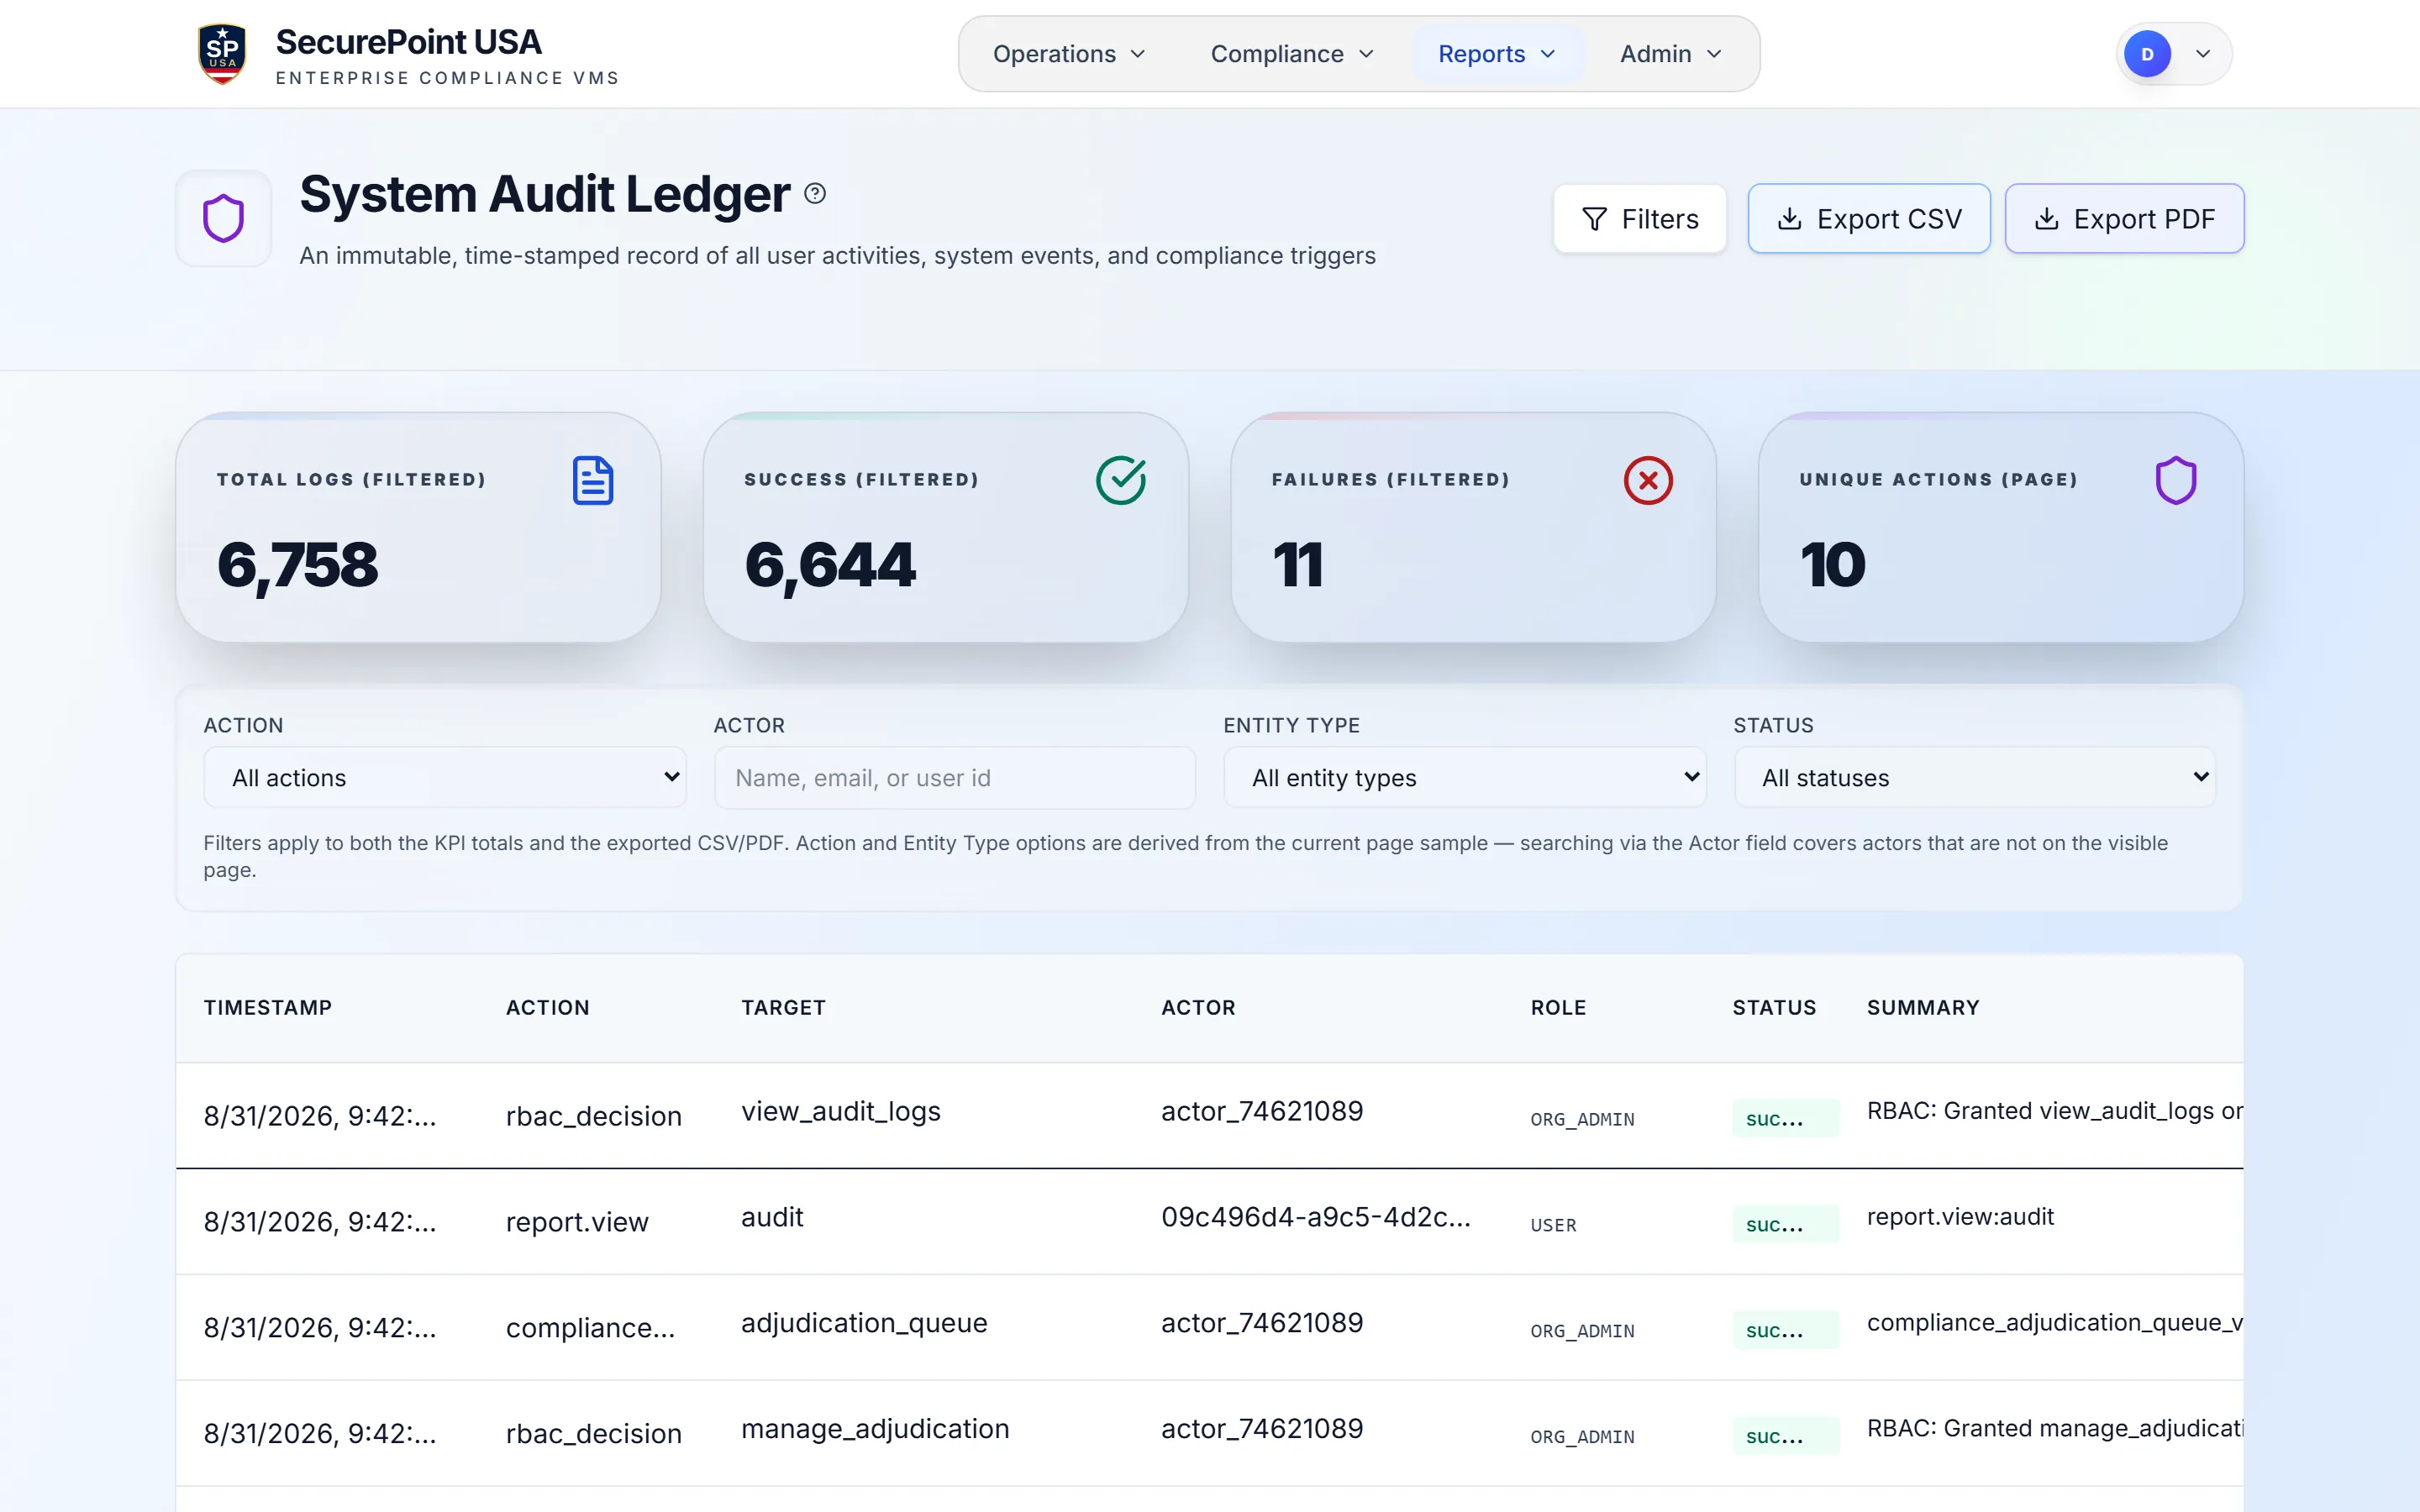Click the help icon beside System Audit Ledger
2420x1512 pixels.
(x=815, y=194)
